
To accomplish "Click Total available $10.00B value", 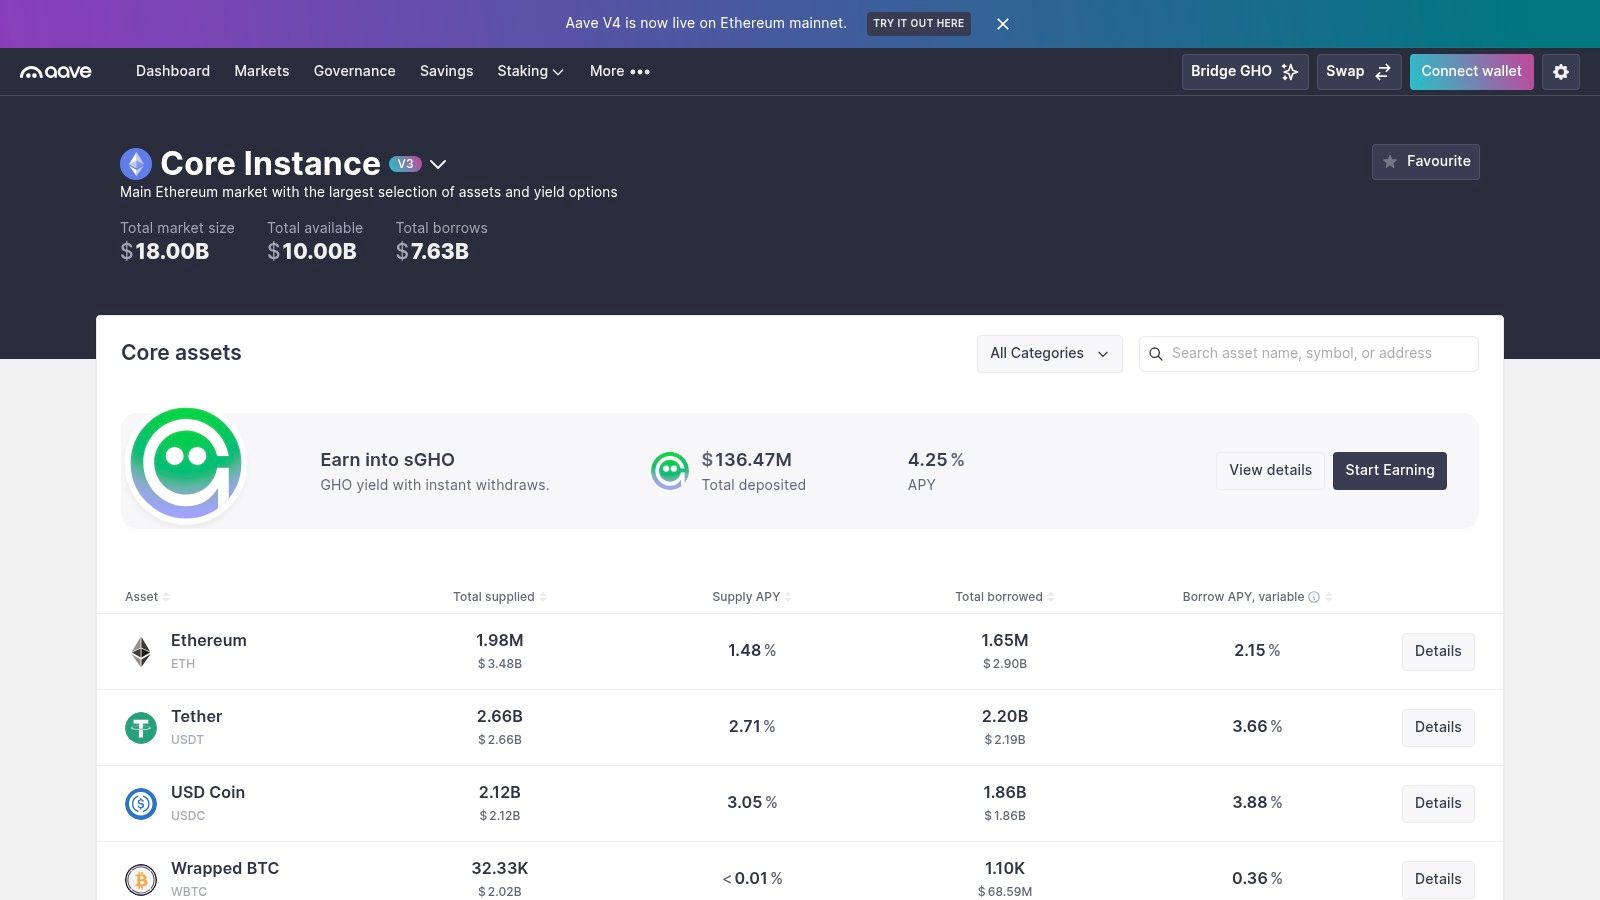I will (x=312, y=252).
